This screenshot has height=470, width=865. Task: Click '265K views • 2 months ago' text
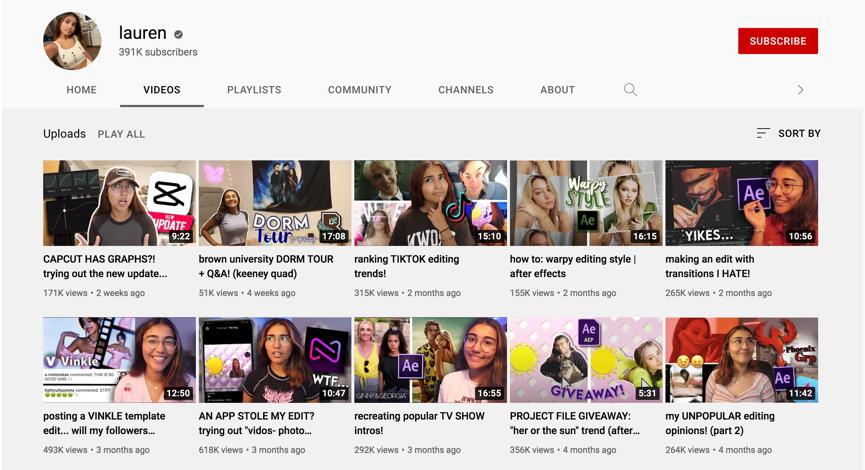718,293
